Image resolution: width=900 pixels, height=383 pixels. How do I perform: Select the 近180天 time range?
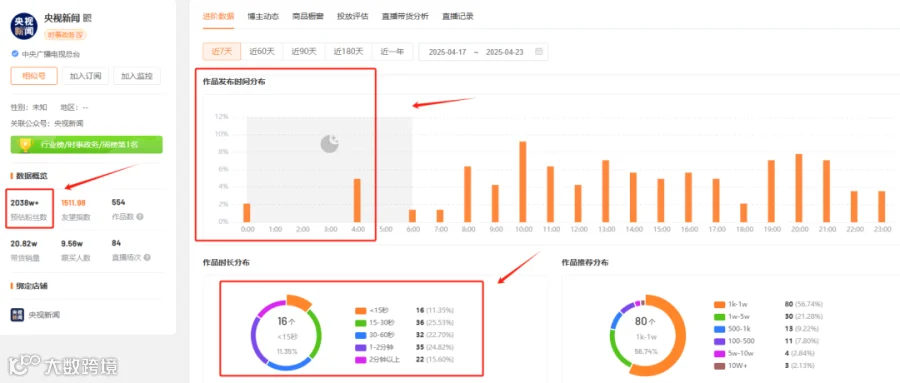point(348,52)
